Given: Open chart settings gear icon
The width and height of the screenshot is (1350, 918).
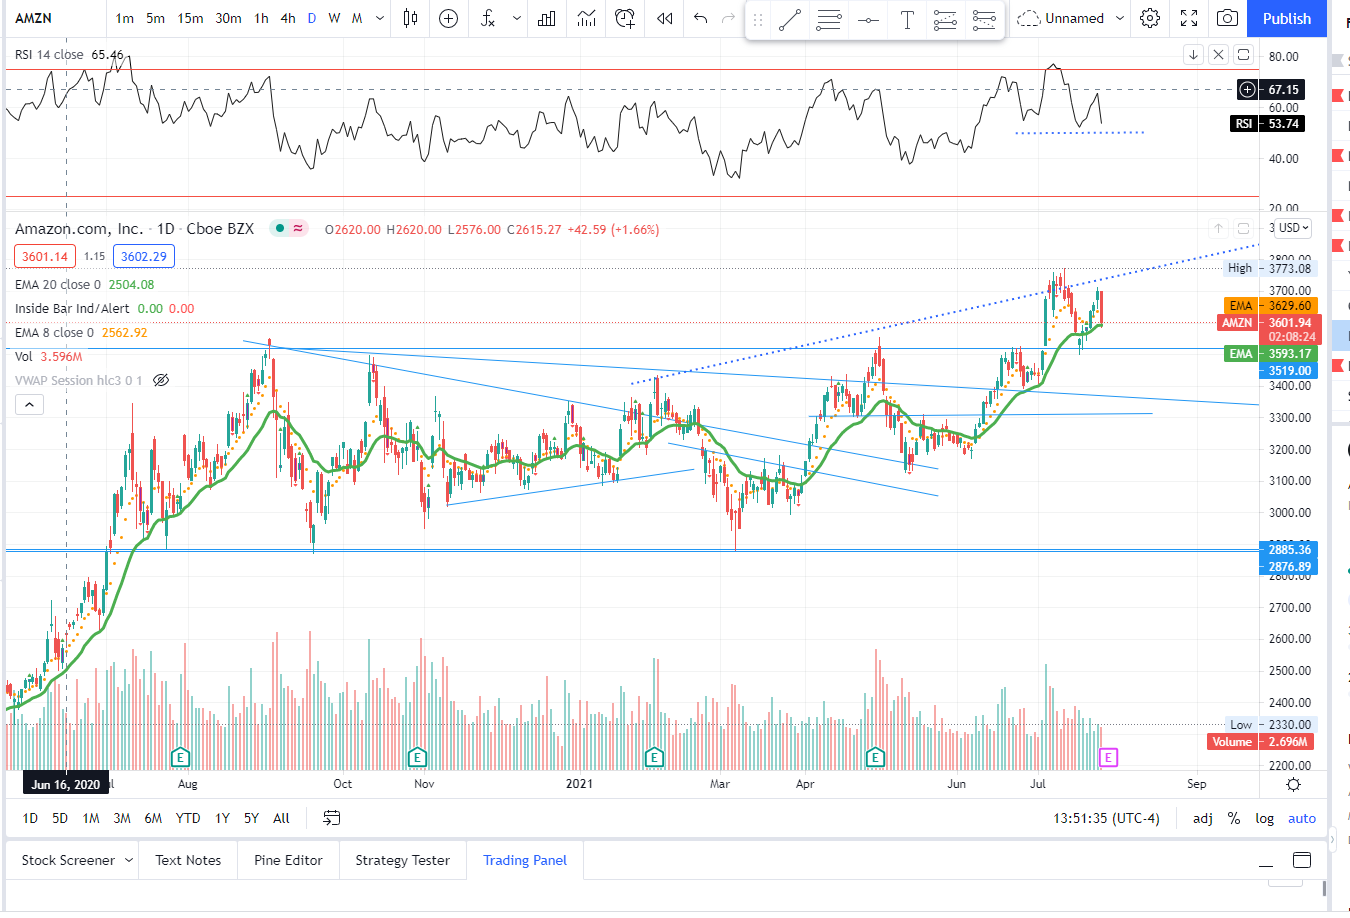Looking at the screenshot, I should (x=1150, y=18).
